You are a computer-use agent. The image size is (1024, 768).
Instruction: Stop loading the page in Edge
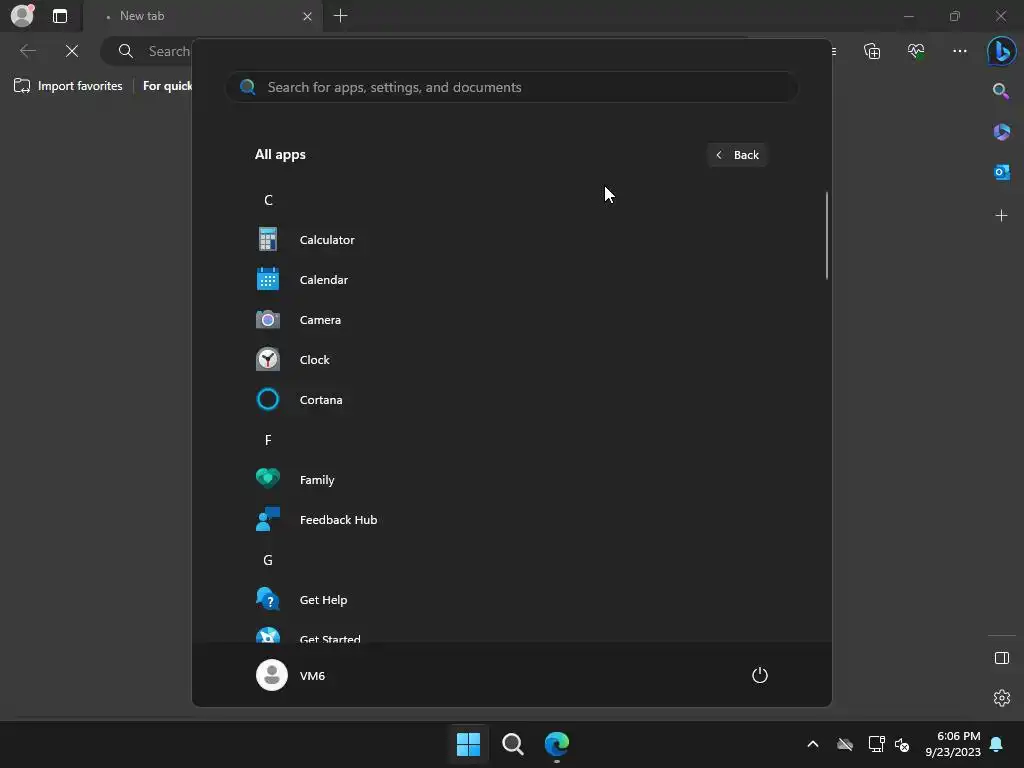(x=72, y=51)
